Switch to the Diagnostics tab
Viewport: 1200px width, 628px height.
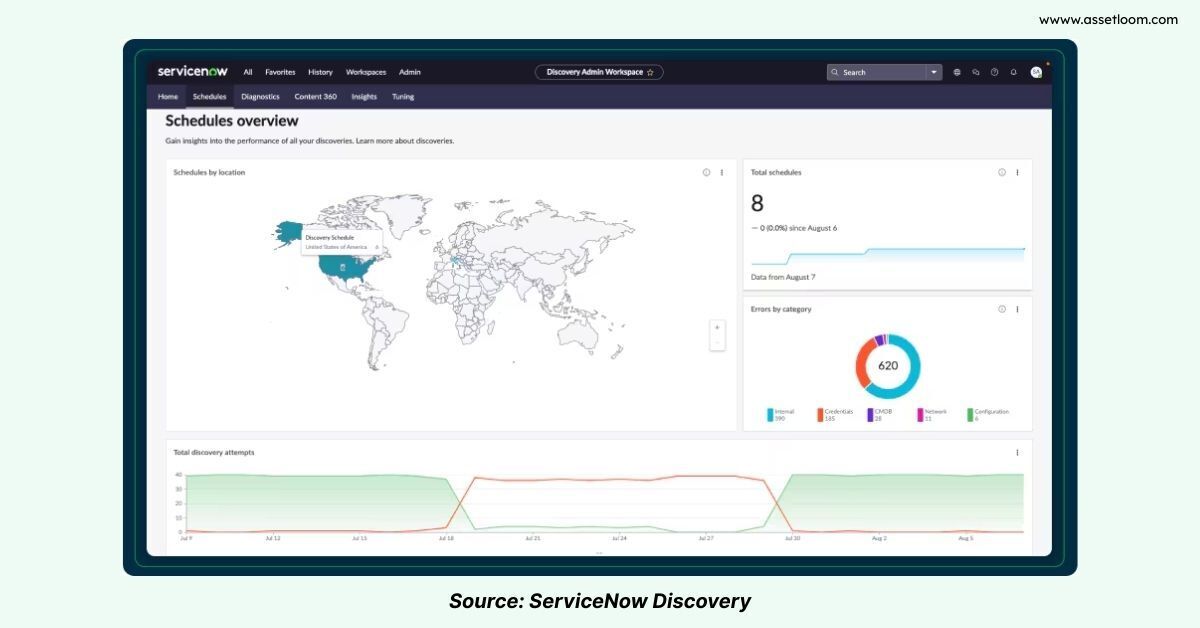click(260, 97)
